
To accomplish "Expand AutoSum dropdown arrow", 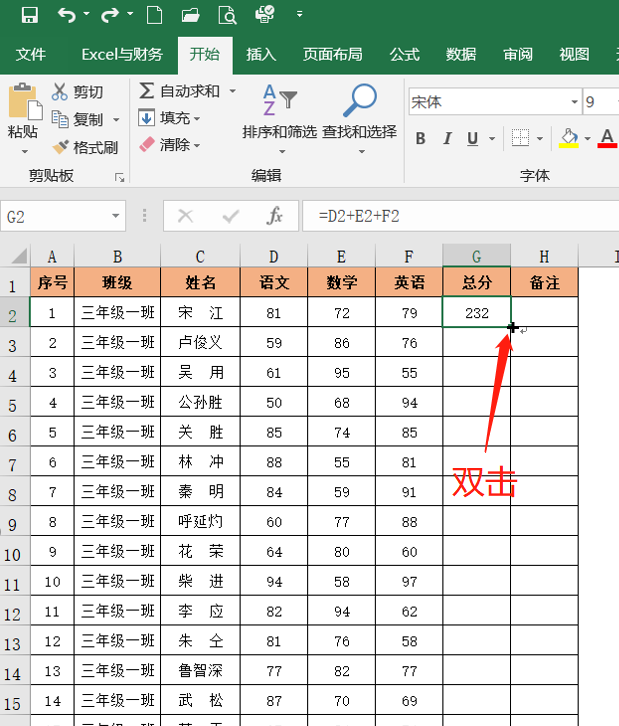I will (232, 91).
